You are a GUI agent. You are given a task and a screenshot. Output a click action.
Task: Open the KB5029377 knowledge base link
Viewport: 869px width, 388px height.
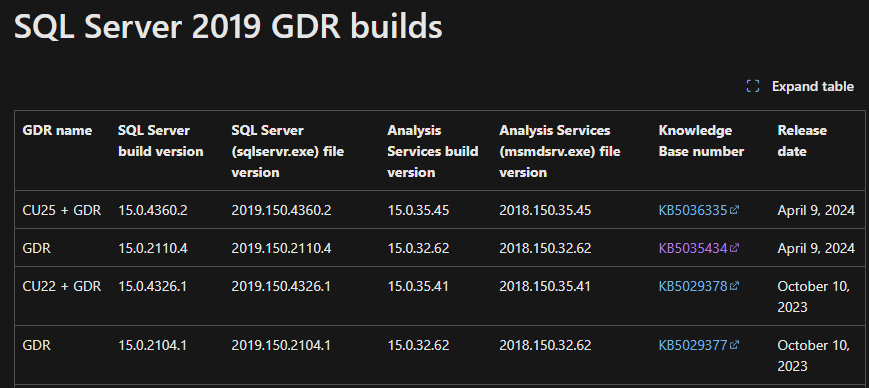tap(692, 345)
